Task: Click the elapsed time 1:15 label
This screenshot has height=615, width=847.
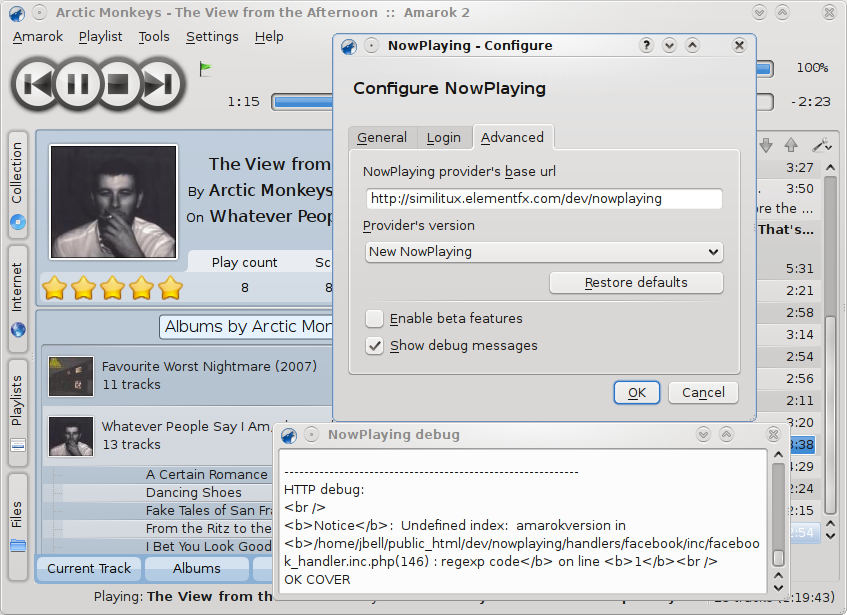Action: click(243, 102)
